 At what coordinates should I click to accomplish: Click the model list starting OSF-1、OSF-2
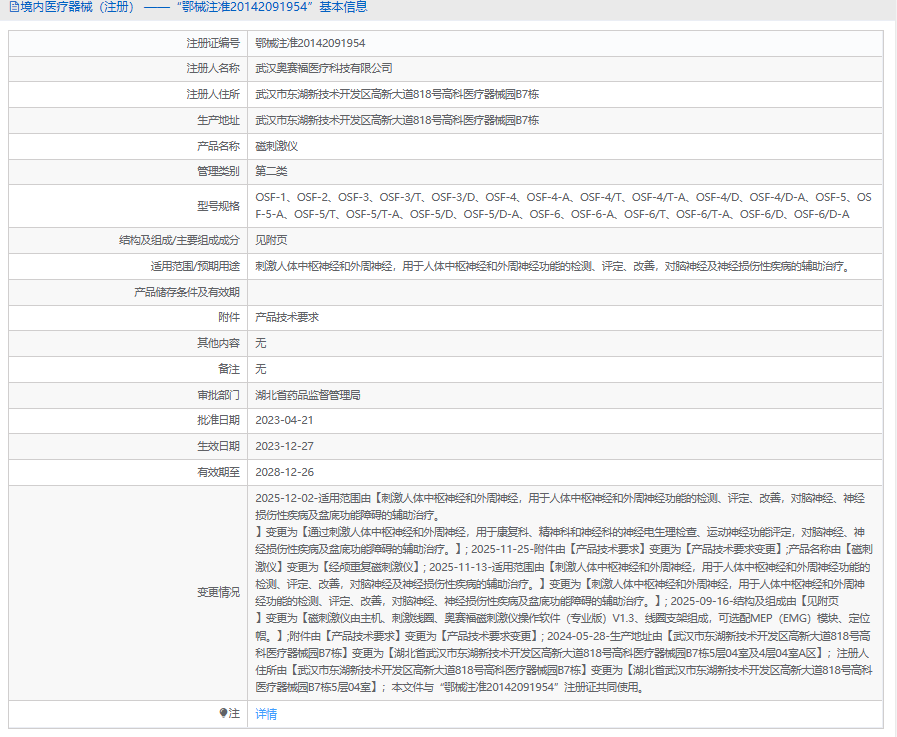pyautogui.click(x=563, y=206)
